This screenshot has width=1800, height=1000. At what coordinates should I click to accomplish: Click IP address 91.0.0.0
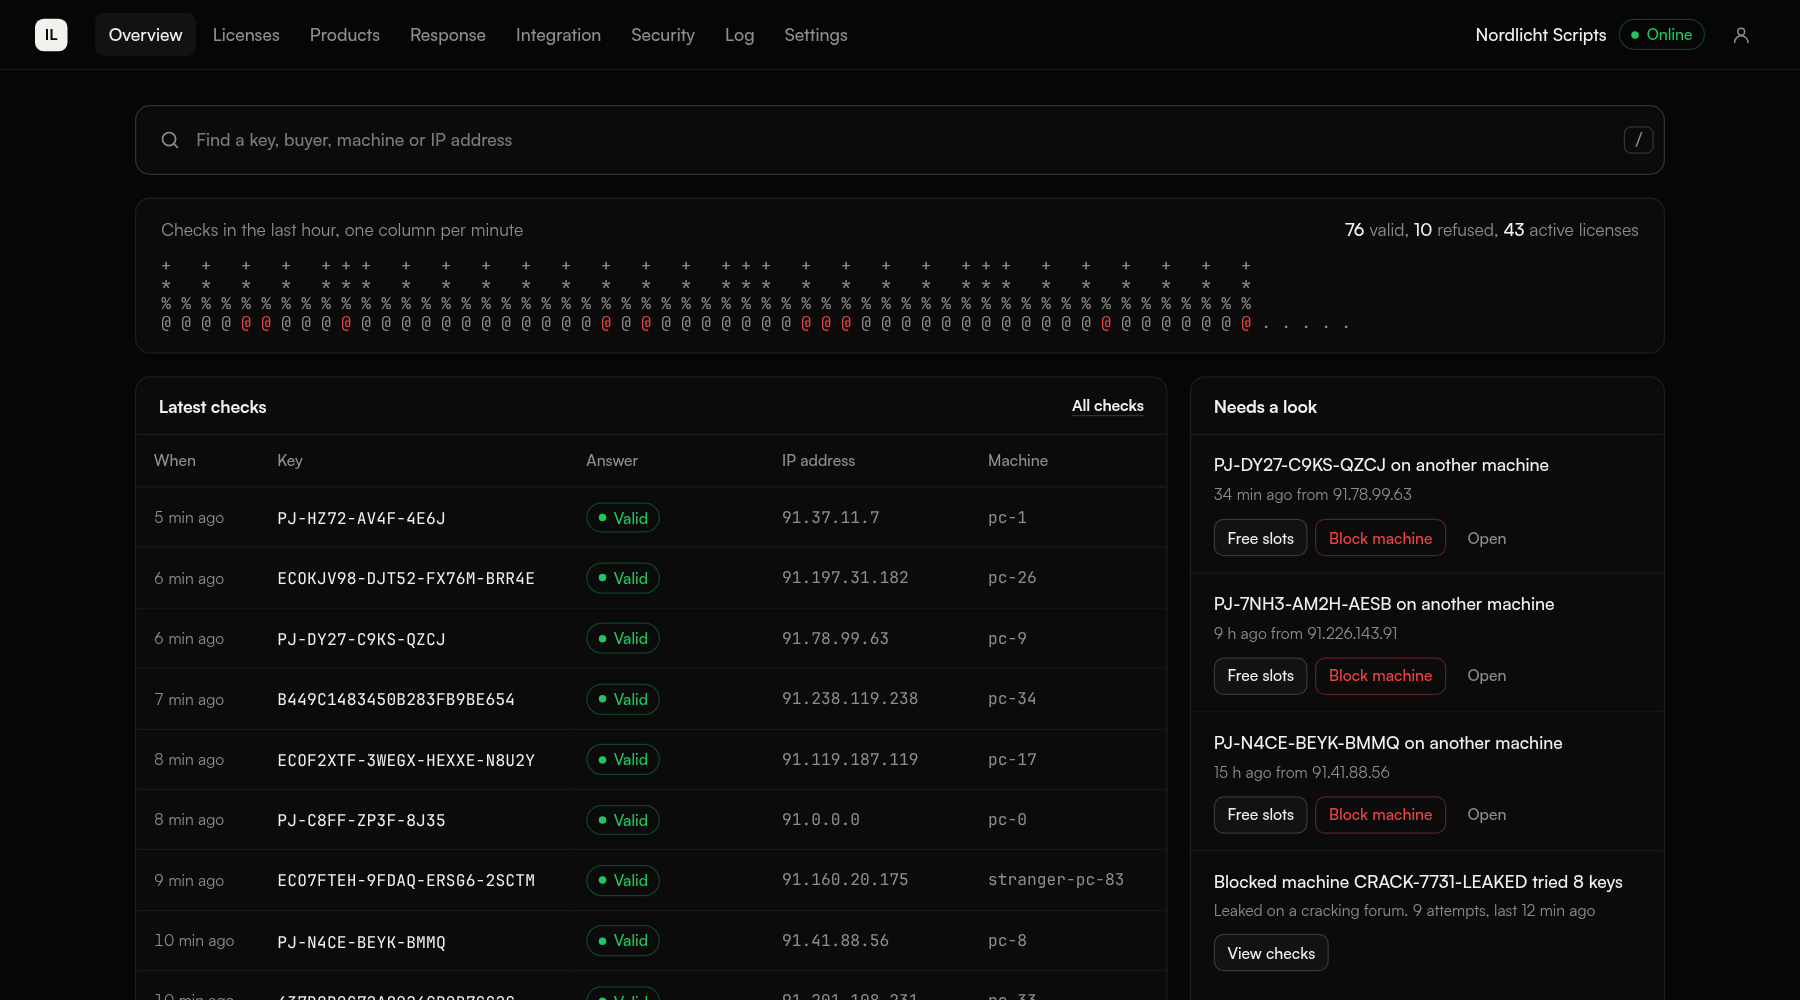pos(821,819)
